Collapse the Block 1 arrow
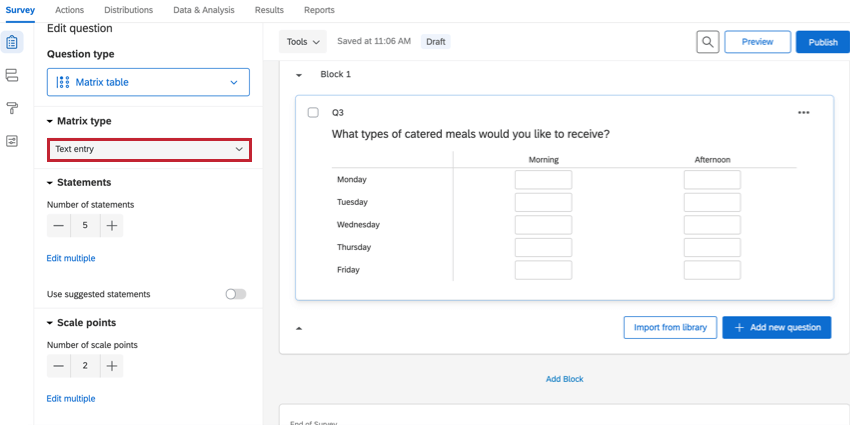The width and height of the screenshot is (850, 425). point(299,75)
